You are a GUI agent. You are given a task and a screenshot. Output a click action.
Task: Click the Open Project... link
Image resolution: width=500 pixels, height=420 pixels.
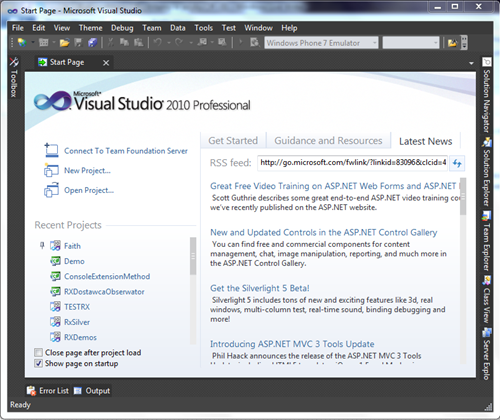[x=89, y=190]
